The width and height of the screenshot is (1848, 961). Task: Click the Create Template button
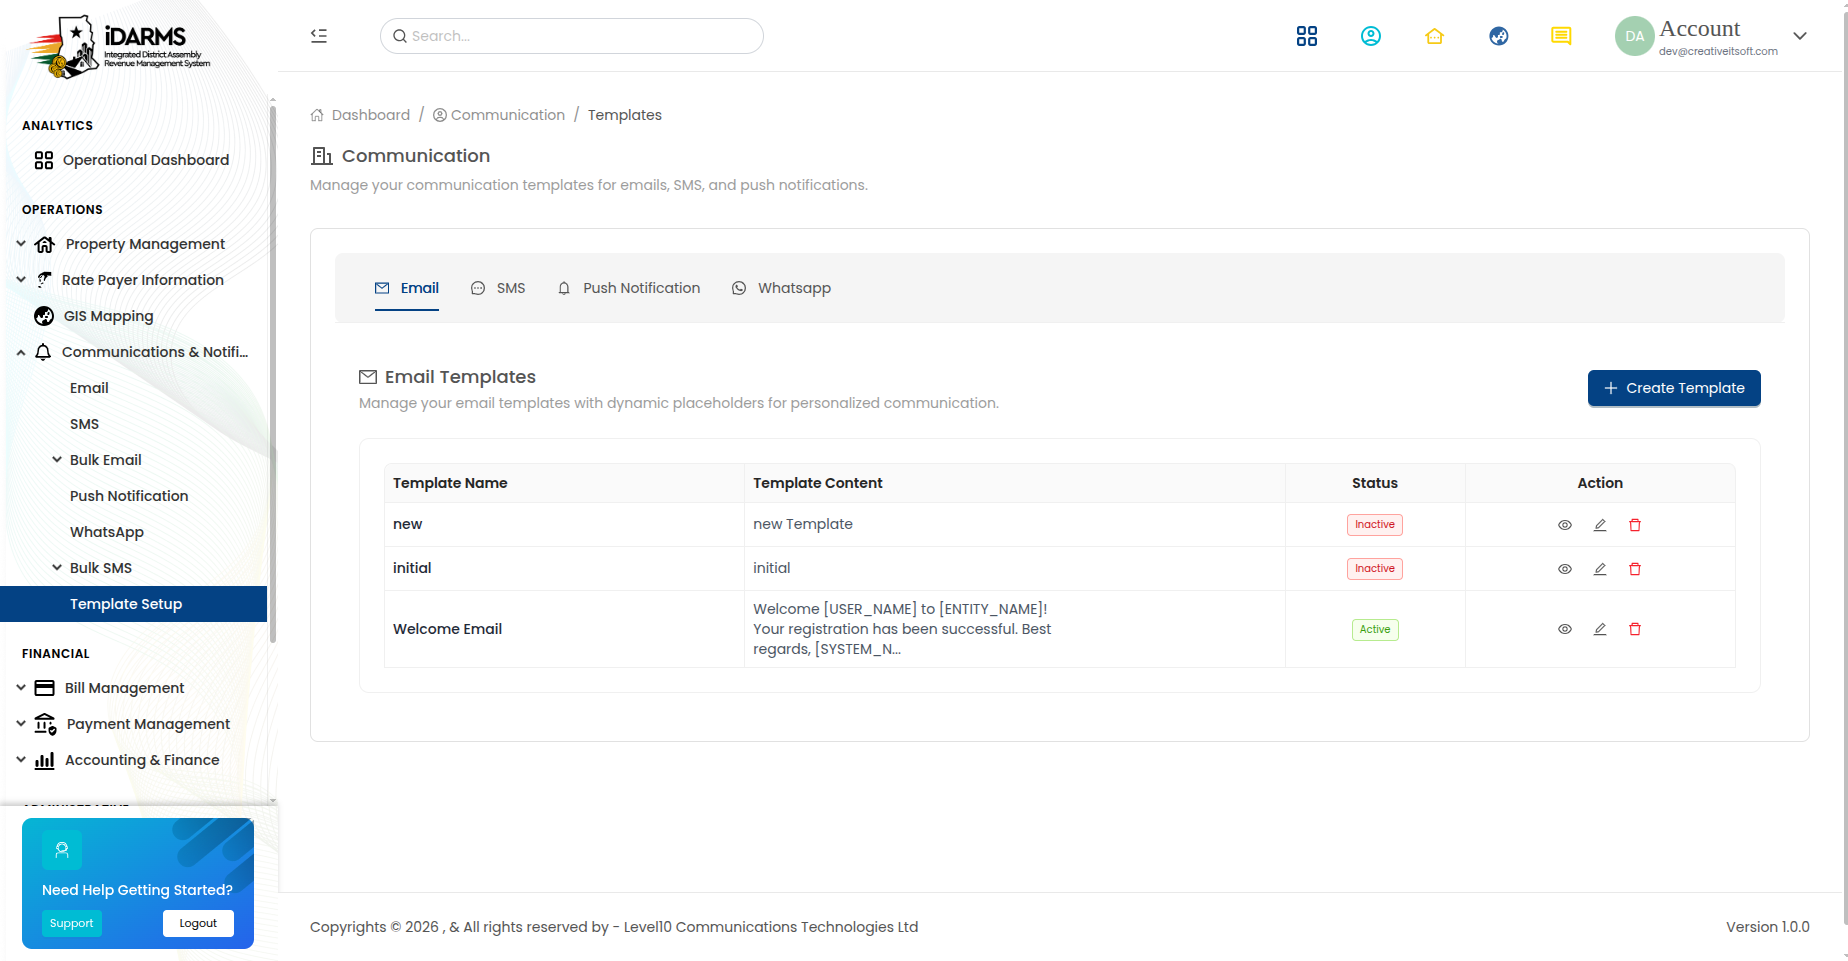[1674, 388]
